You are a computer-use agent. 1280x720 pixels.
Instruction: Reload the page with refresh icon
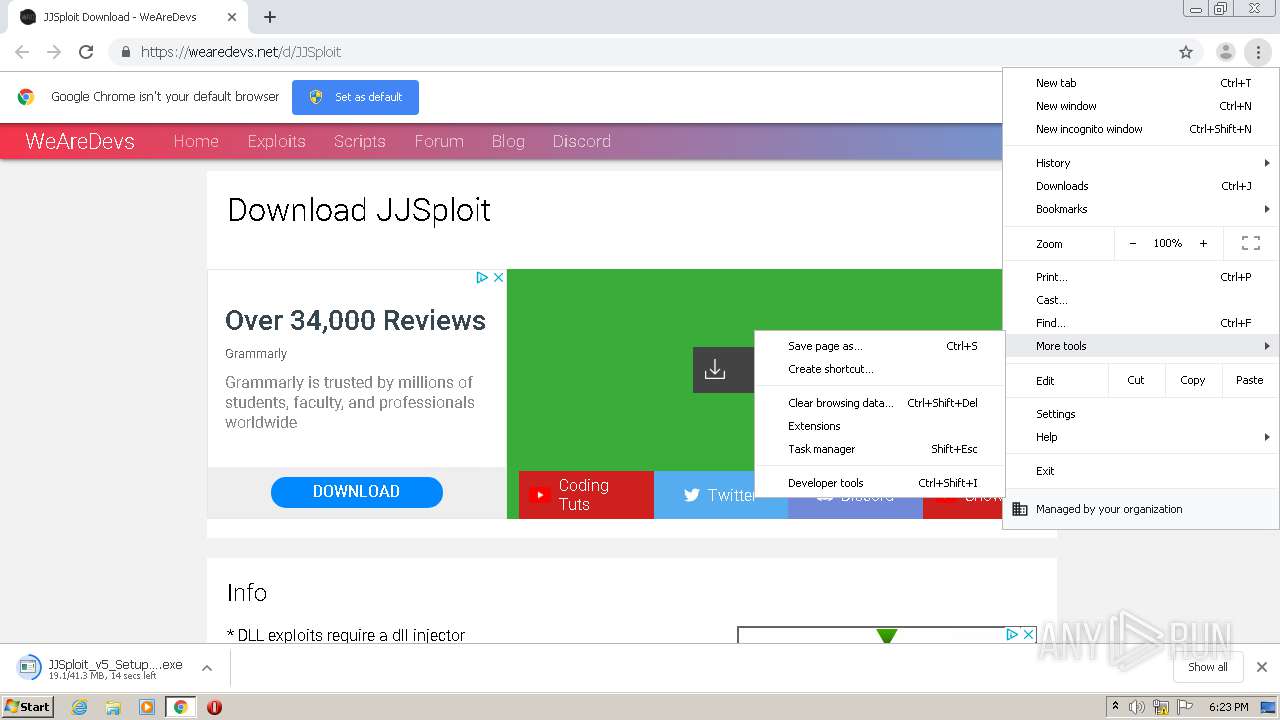(x=86, y=52)
